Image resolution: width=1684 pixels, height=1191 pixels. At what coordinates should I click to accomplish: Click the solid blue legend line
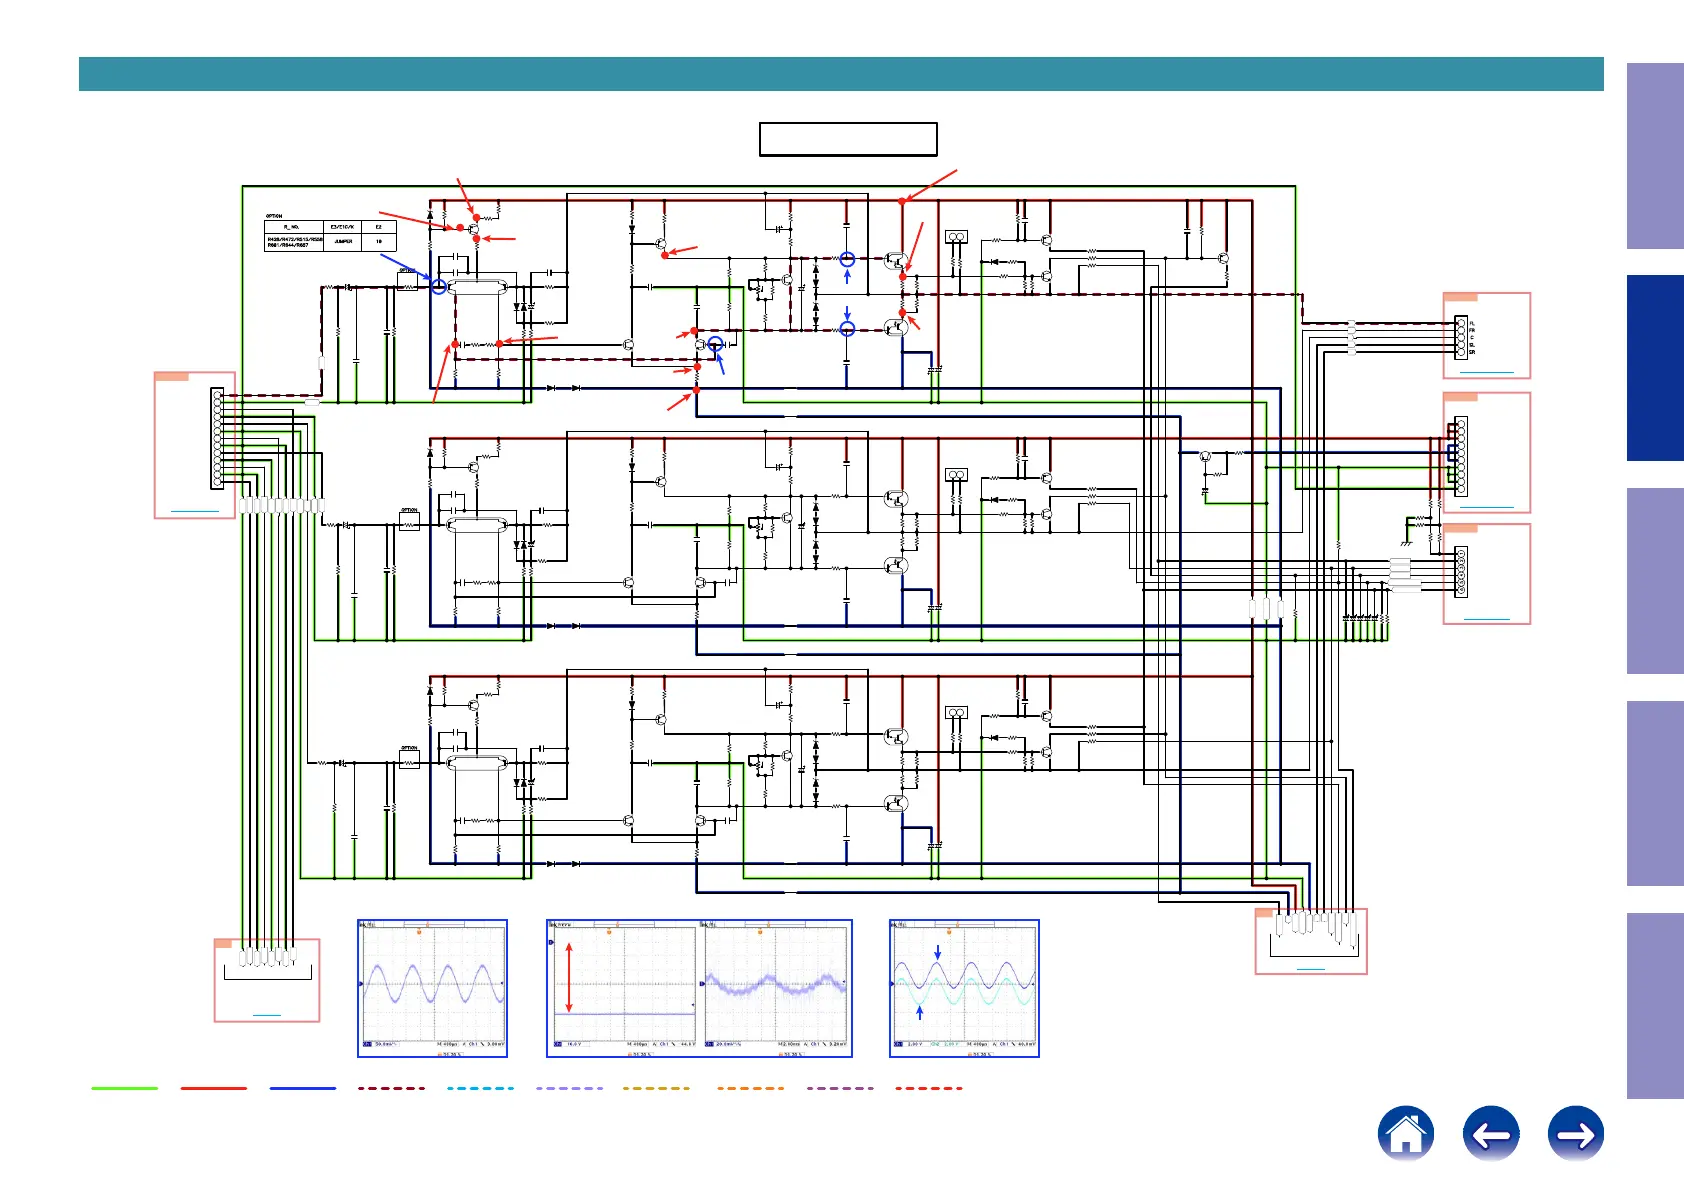303,1088
